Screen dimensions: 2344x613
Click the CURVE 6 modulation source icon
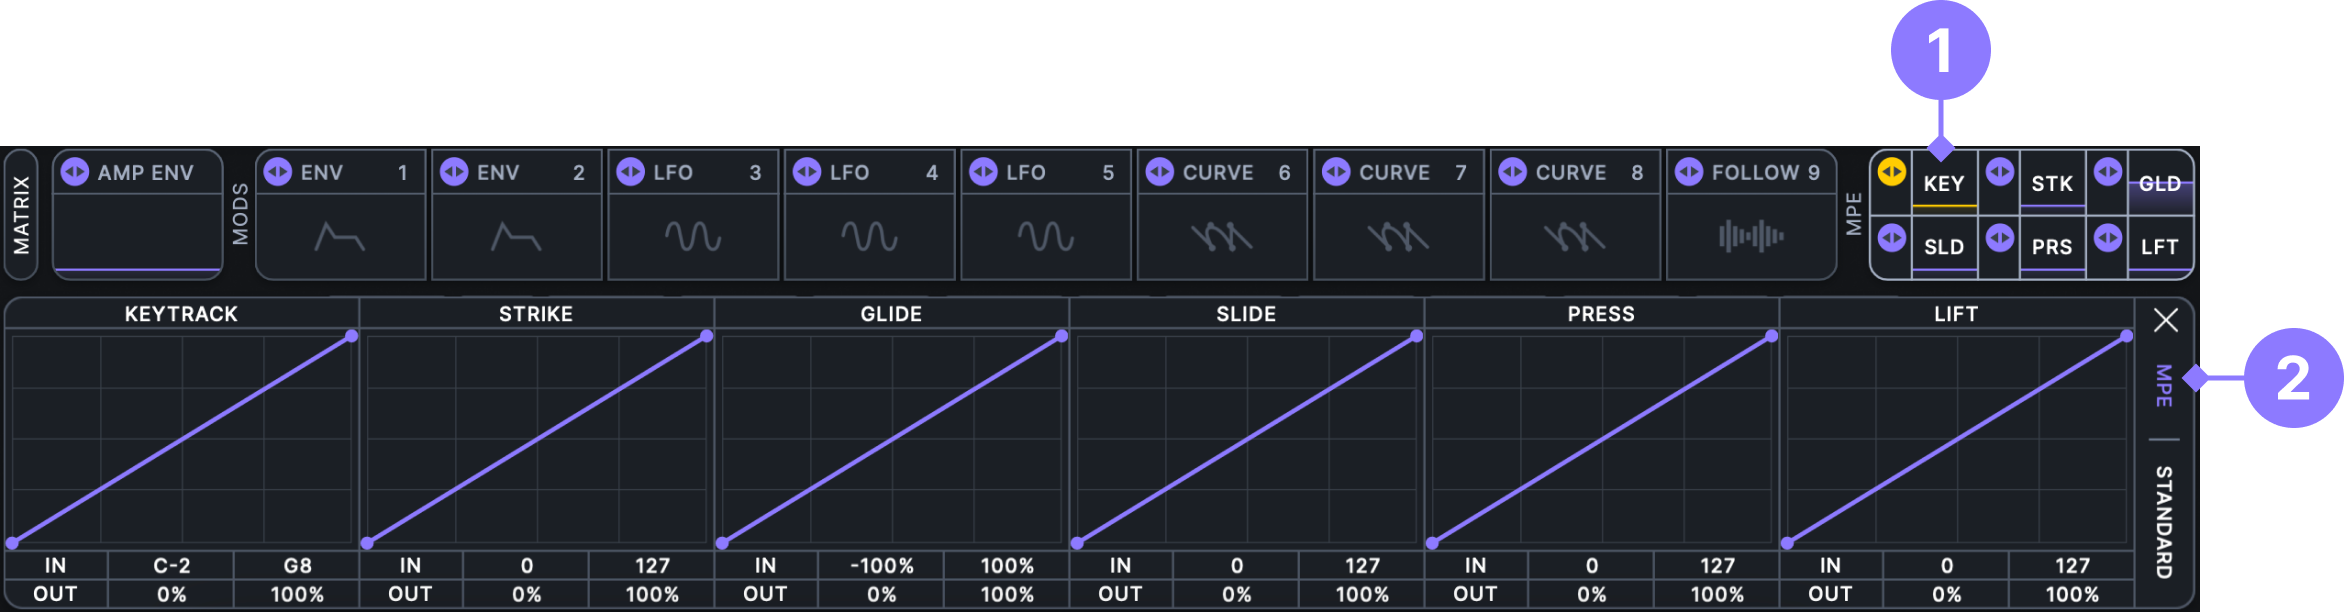coord(1159,172)
